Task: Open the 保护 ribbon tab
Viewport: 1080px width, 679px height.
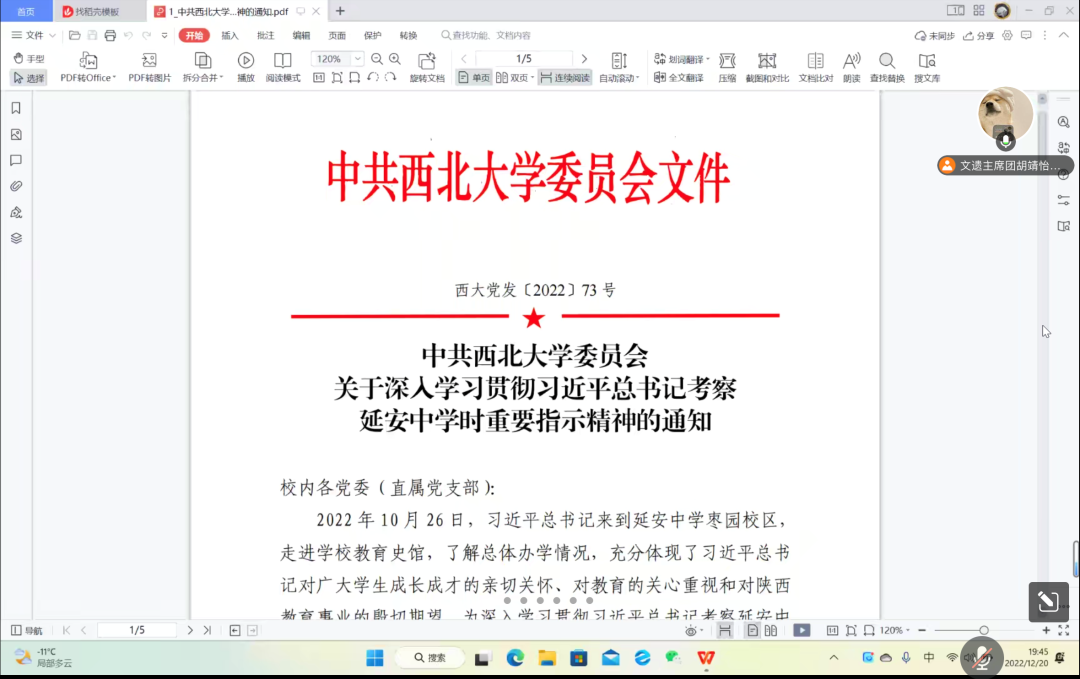Action: [x=372, y=35]
